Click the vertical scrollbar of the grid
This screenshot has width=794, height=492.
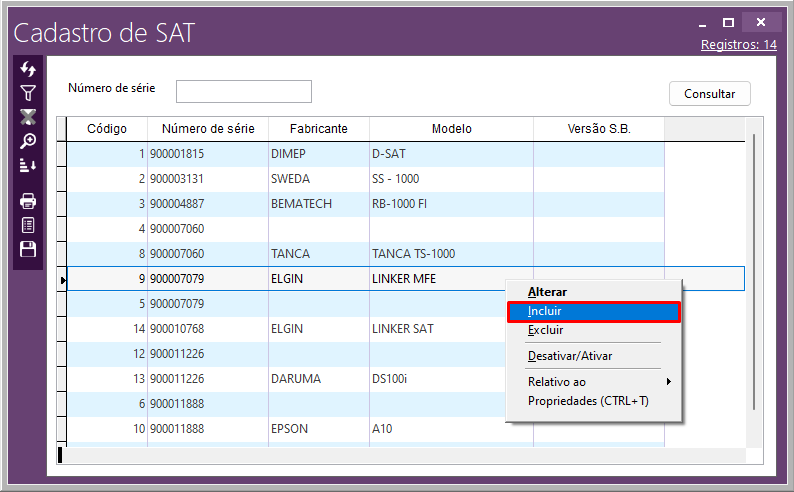pyautogui.click(x=753, y=280)
